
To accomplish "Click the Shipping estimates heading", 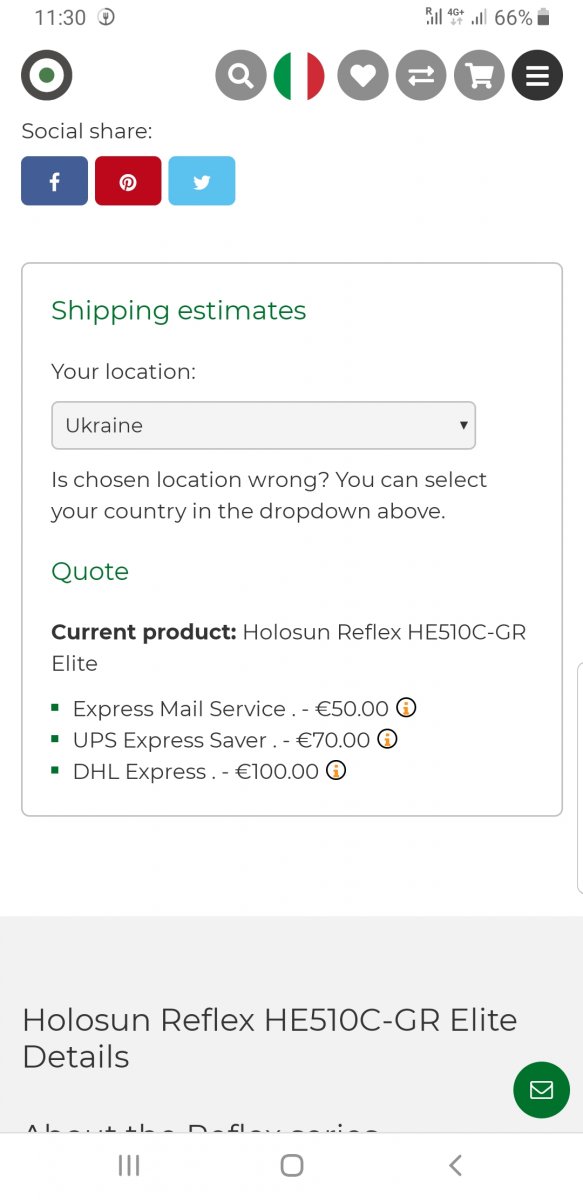I will pyautogui.click(x=179, y=311).
